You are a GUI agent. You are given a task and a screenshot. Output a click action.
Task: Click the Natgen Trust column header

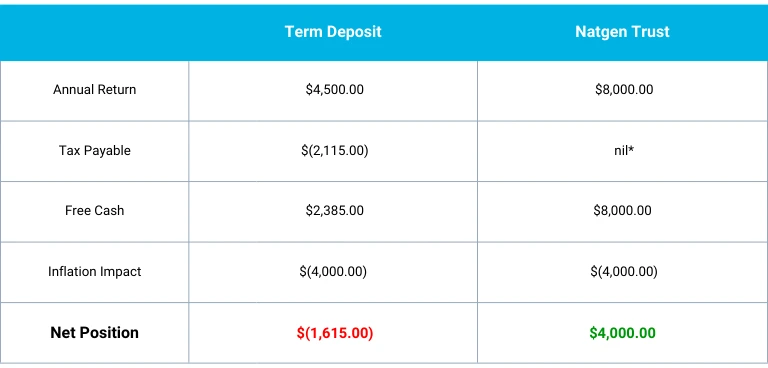pyautogui.click(x=622, y=32)
